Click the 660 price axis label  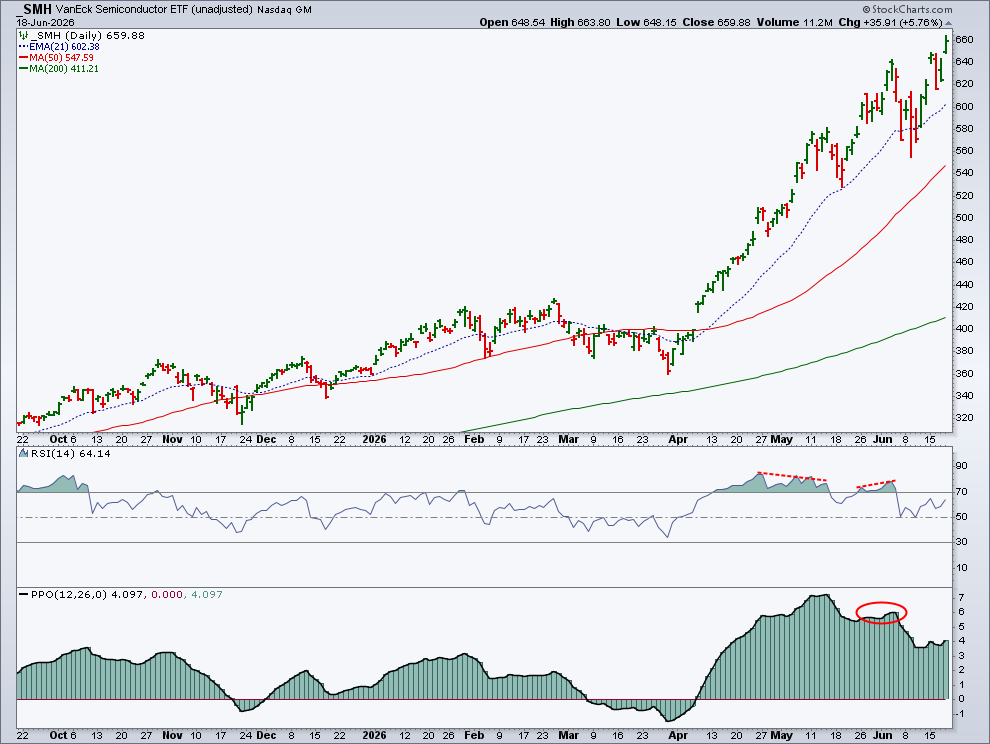(964, 40)
